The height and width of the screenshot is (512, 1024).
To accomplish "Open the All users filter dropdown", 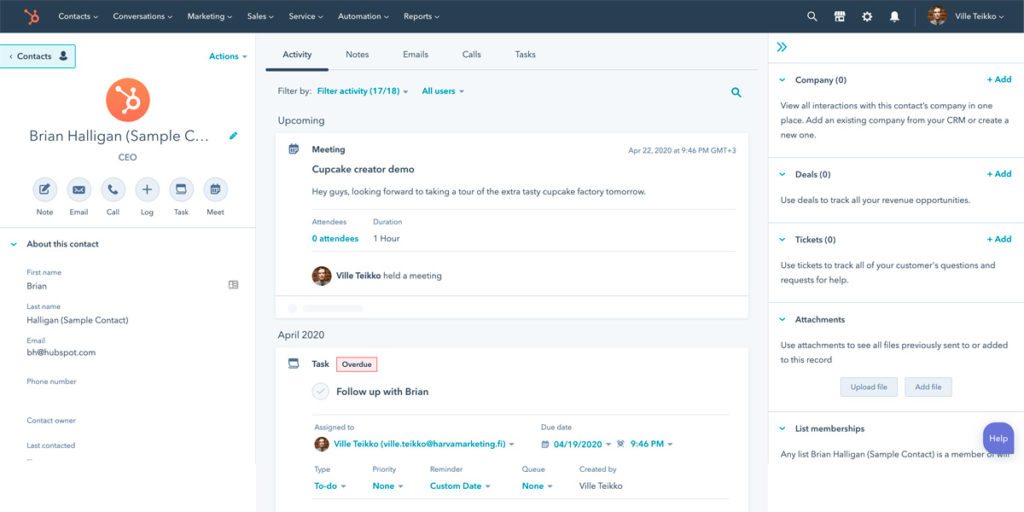I will click(x=443, y=91).
